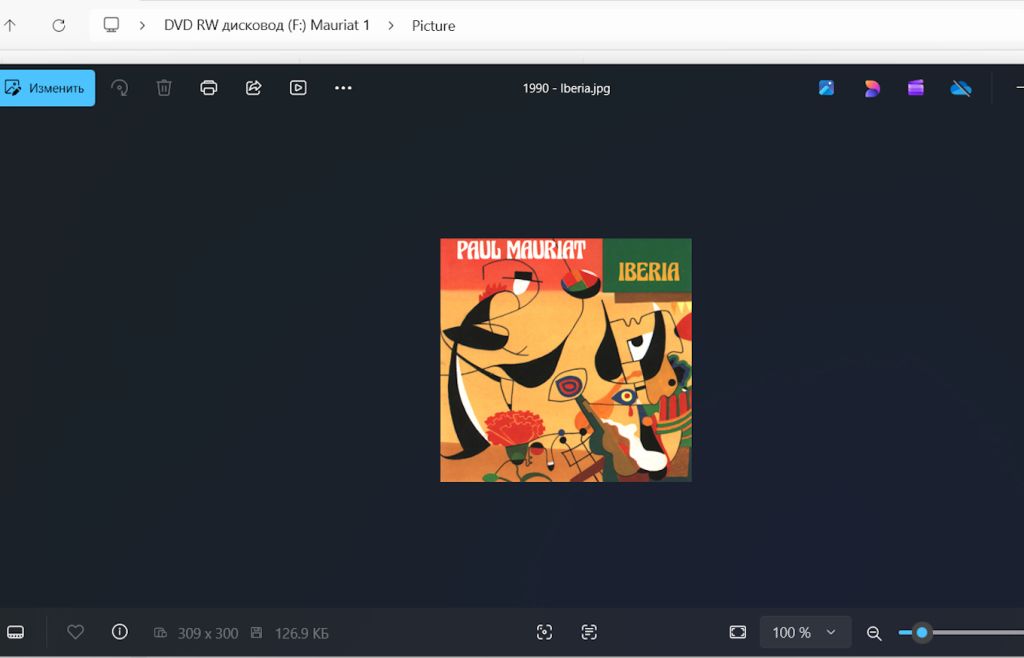
Task: Click the OneDrive crossed cloud icon
Action: [x=961, y=87]
